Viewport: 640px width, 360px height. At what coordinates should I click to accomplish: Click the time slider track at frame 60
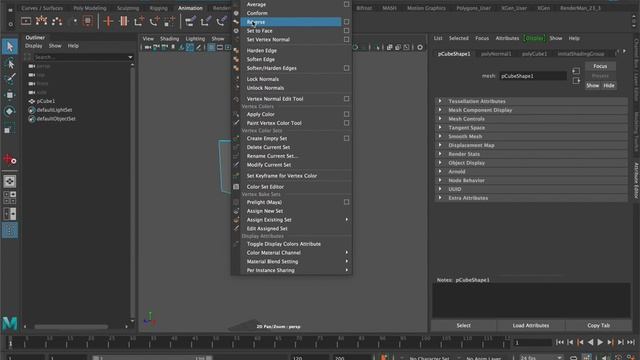click(x=257, y=343)
